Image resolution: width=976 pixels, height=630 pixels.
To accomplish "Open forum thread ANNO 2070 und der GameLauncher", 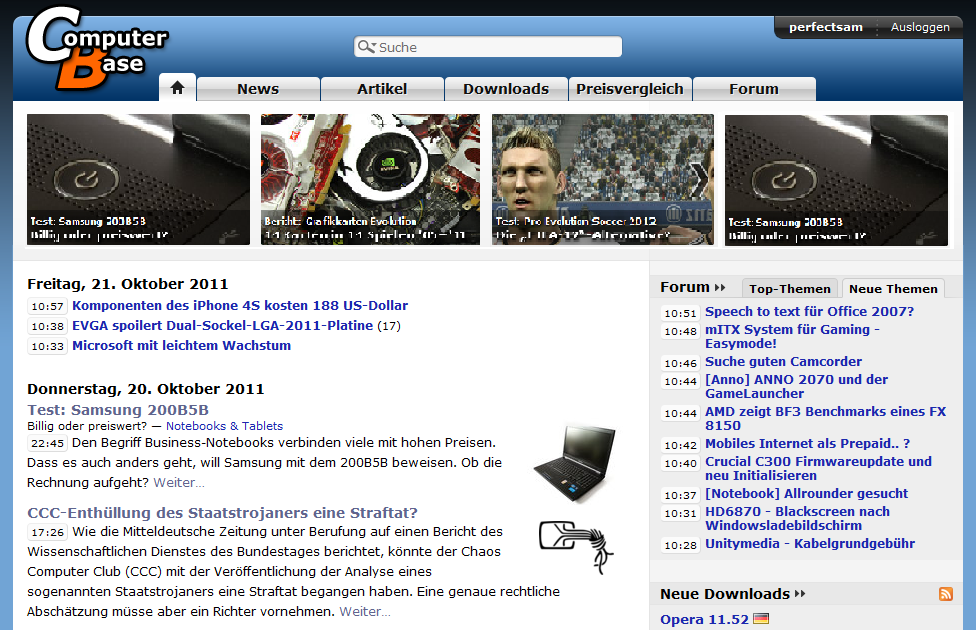I will point(796,387).
